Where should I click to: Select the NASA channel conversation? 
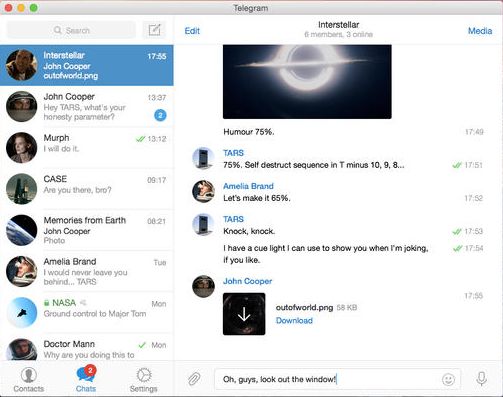[x=87, y=313]
